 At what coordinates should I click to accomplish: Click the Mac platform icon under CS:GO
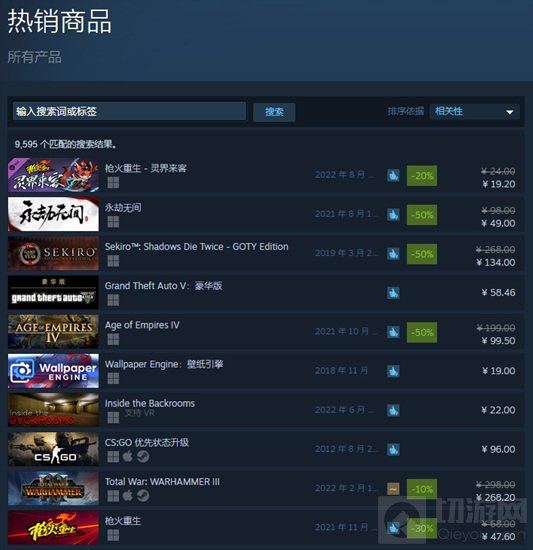128,456
